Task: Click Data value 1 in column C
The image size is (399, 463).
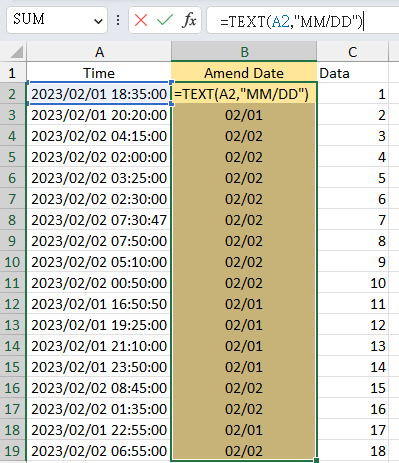Action: (353, 94)
